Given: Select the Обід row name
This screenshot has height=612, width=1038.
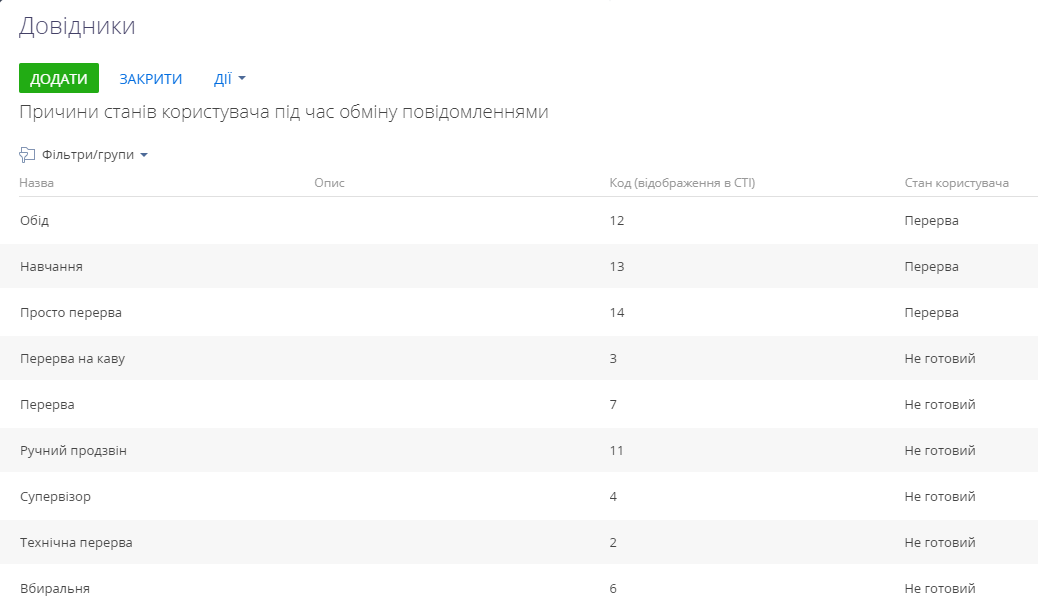Looking at the screenshot, I should (34, 221).
